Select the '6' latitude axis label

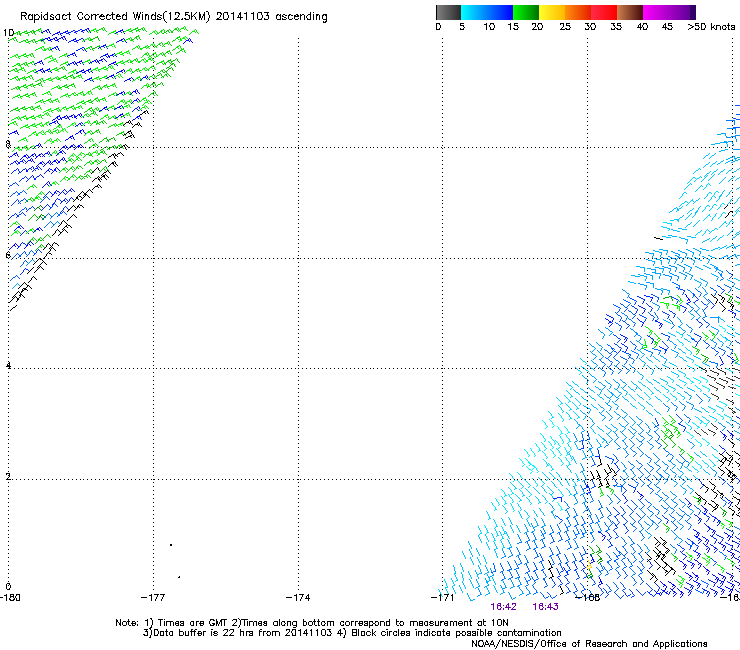coord(8,255)
